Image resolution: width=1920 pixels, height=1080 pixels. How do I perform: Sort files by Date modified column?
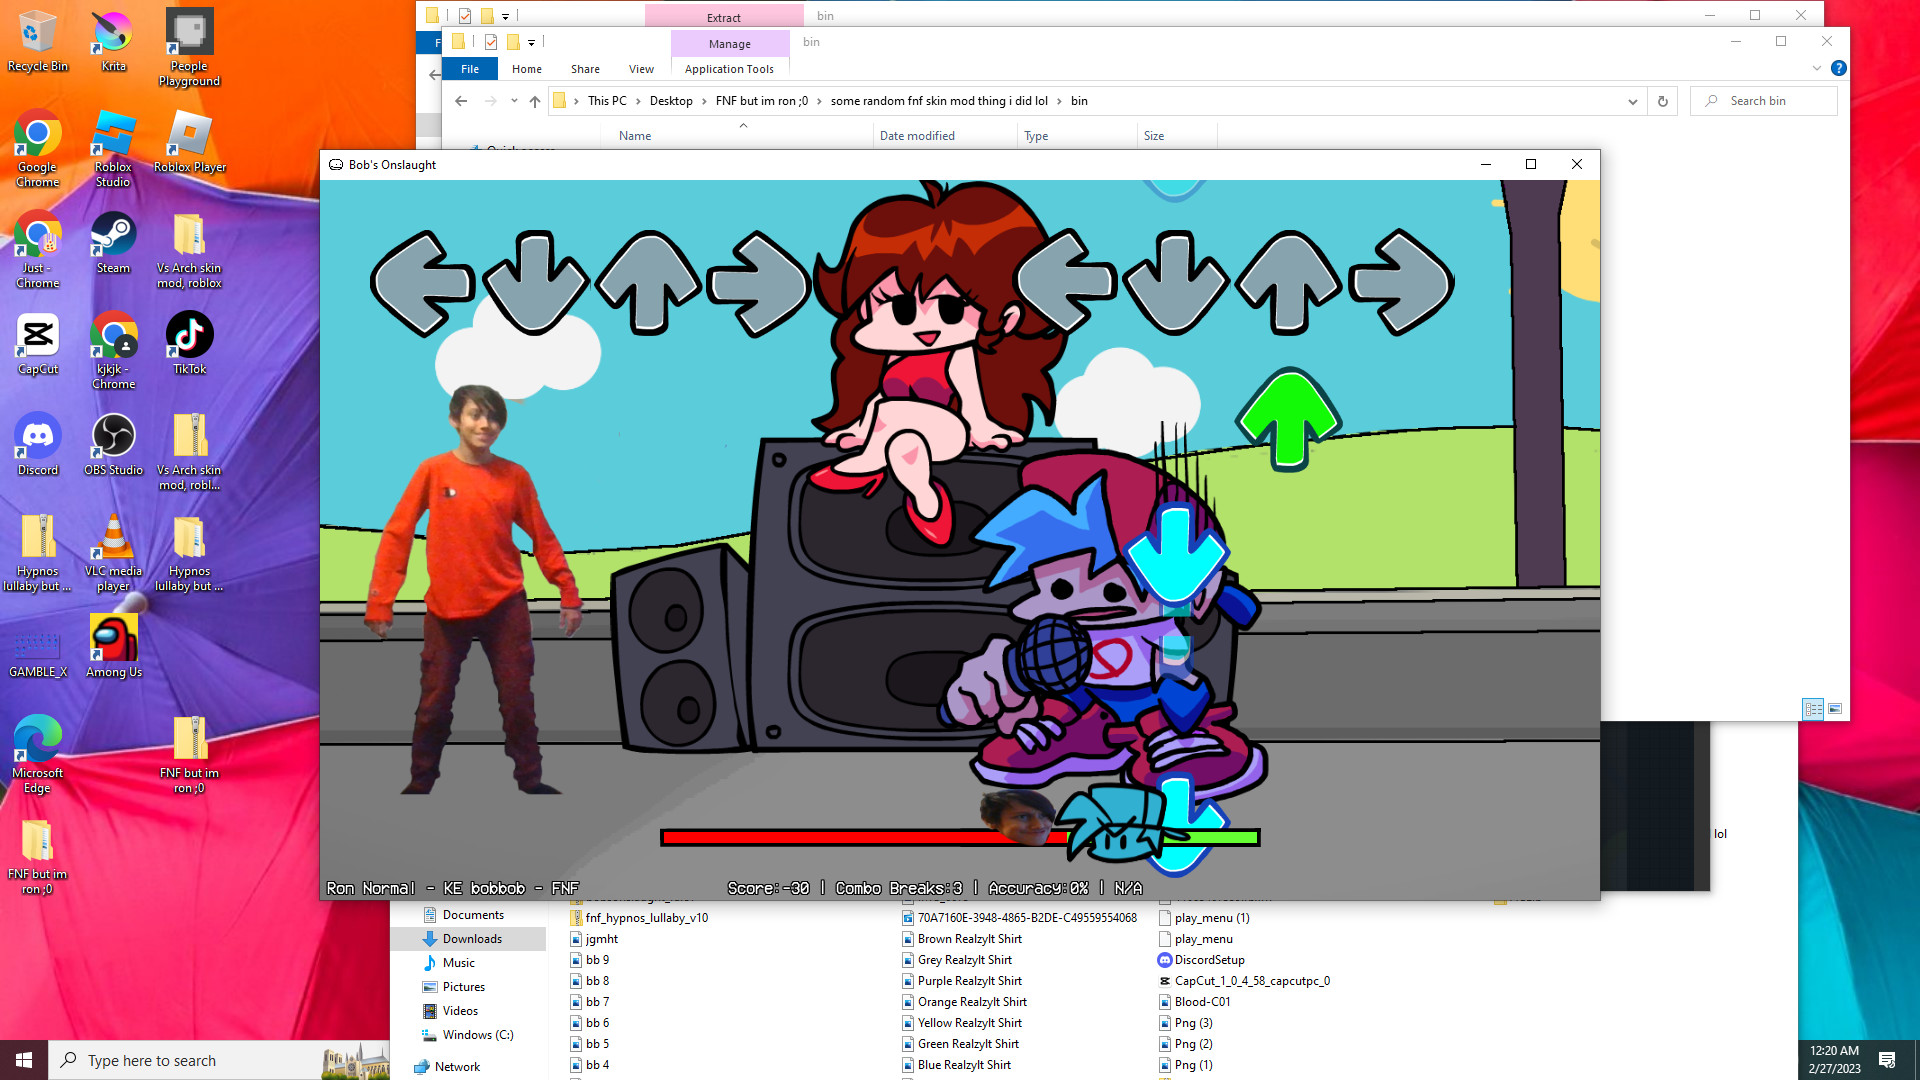917,136
